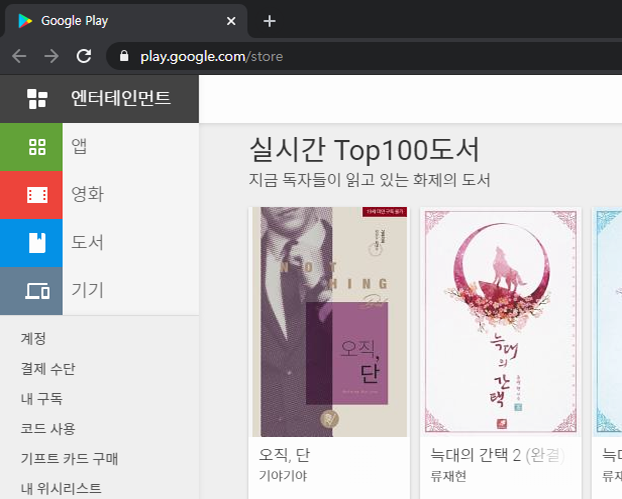Click the author name 기야기야
This screenshot has width=622, height=499.
click(x=283, y=476)
